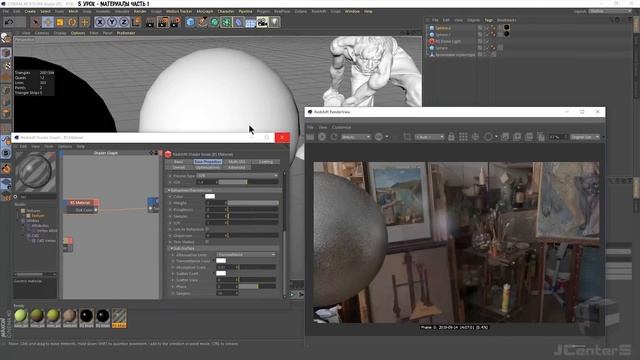Open Beauty AOV dropdown in RenderView
Viewport: 640px width, 360px height.
pos(356,137)
